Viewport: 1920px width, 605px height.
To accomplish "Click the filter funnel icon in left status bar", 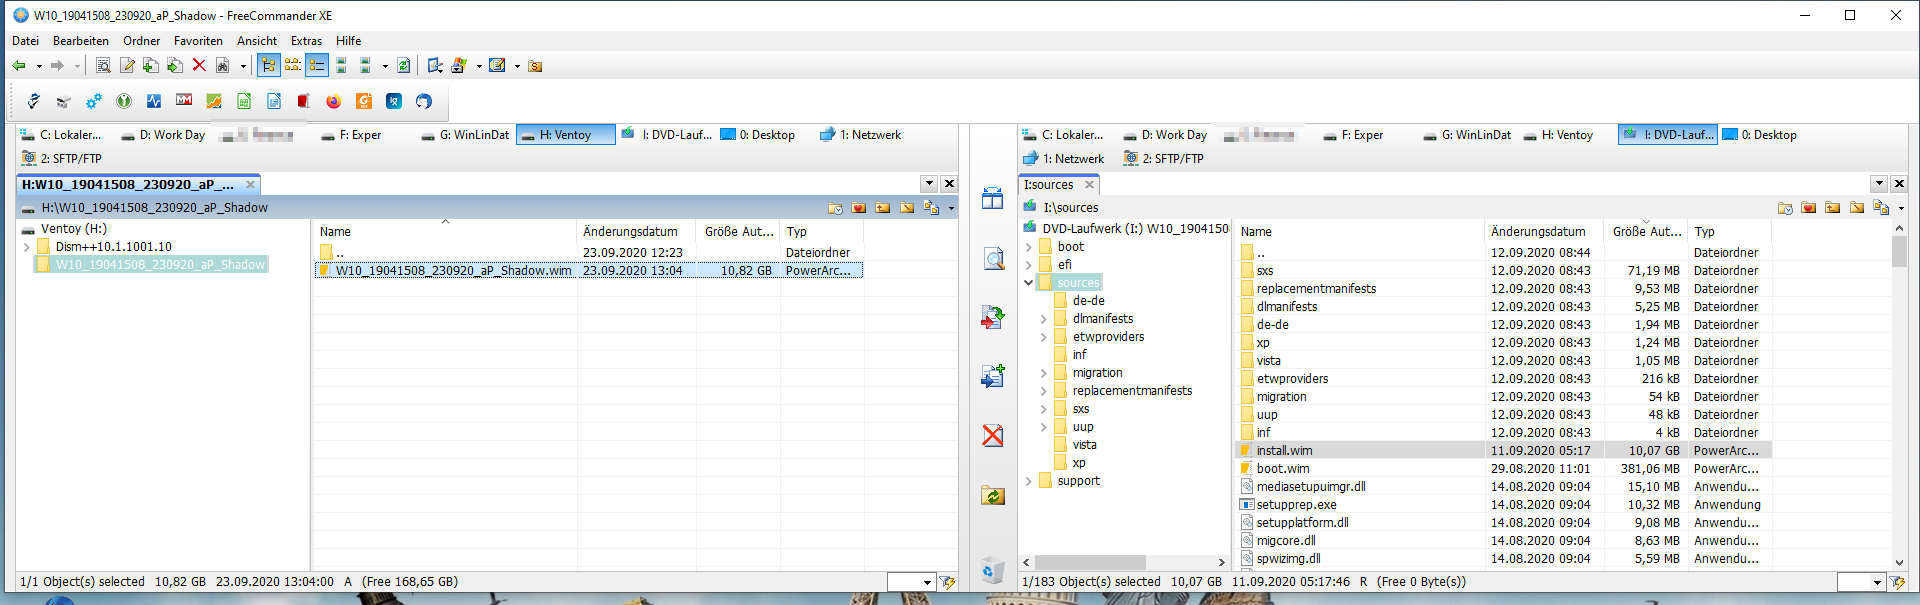I will pos(948,582).
